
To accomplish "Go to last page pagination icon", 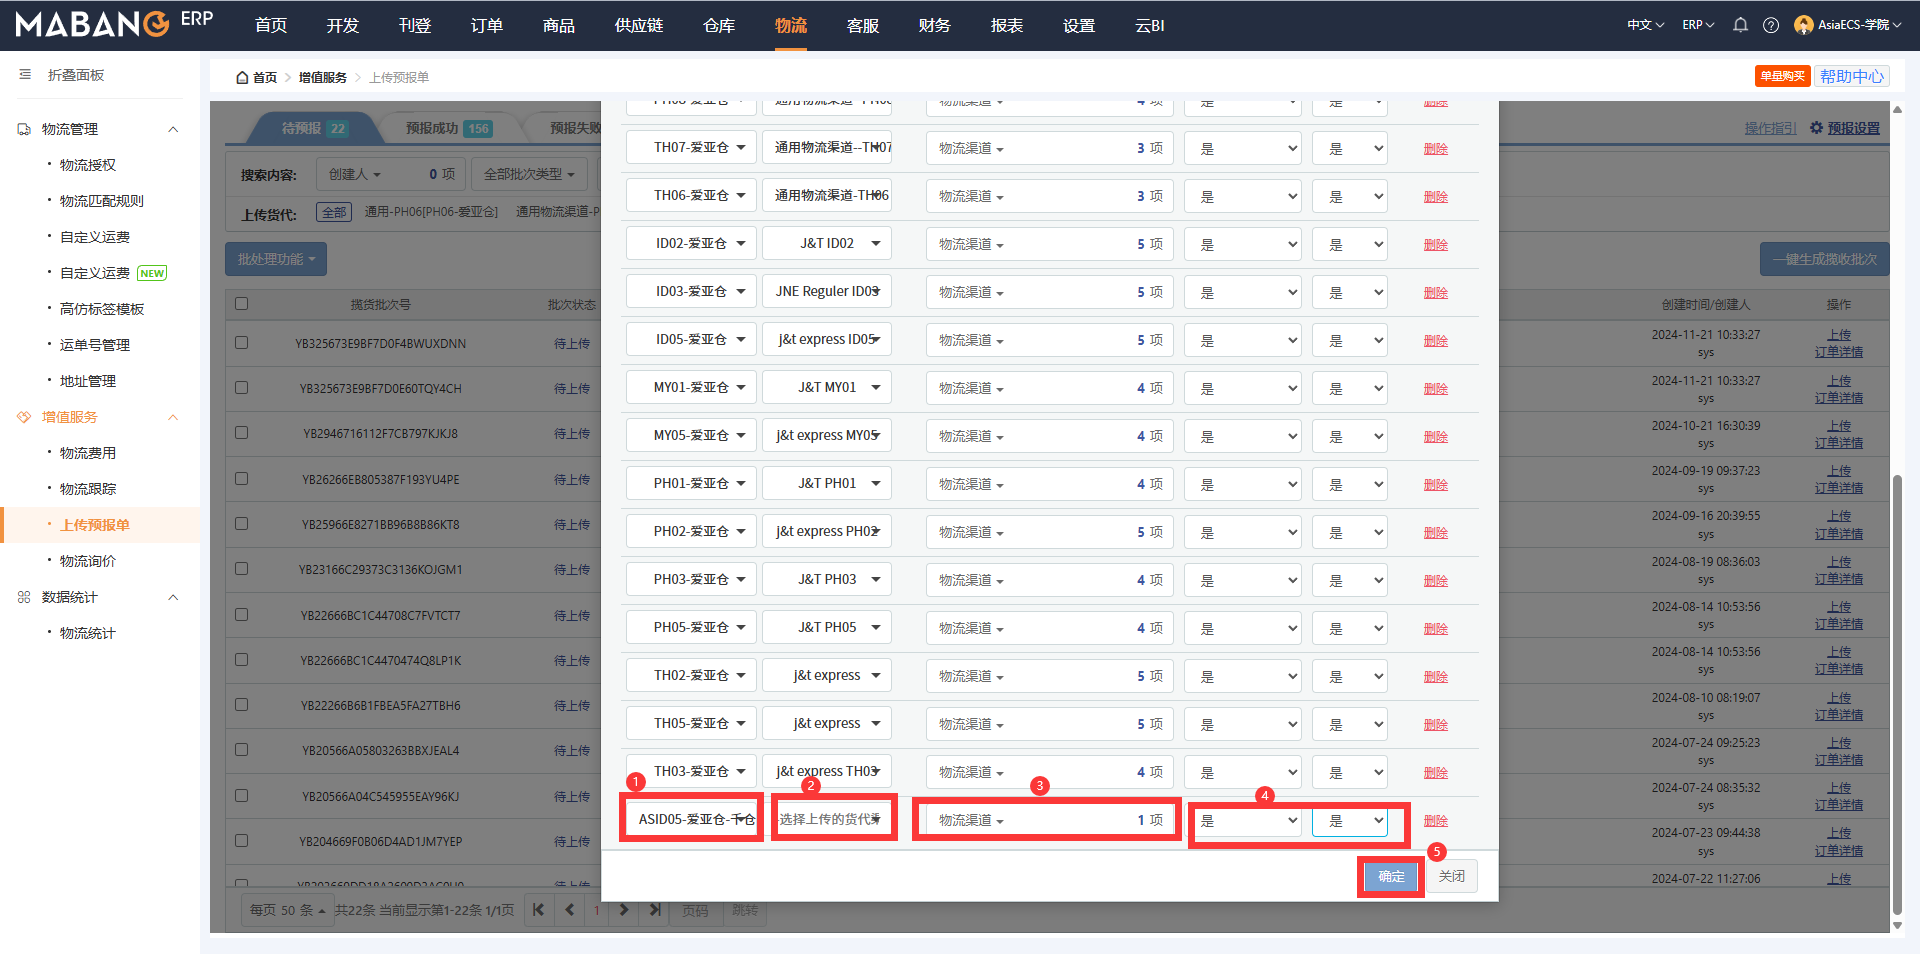I will 654,910.
